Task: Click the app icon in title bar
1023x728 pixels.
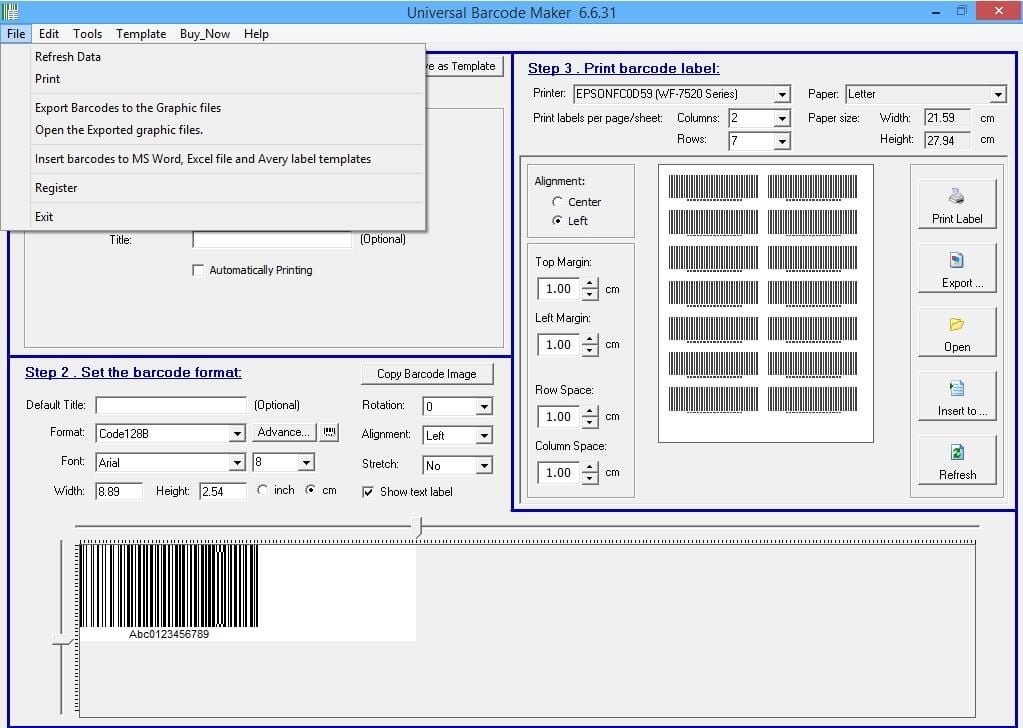Action: tap(10, 11)
